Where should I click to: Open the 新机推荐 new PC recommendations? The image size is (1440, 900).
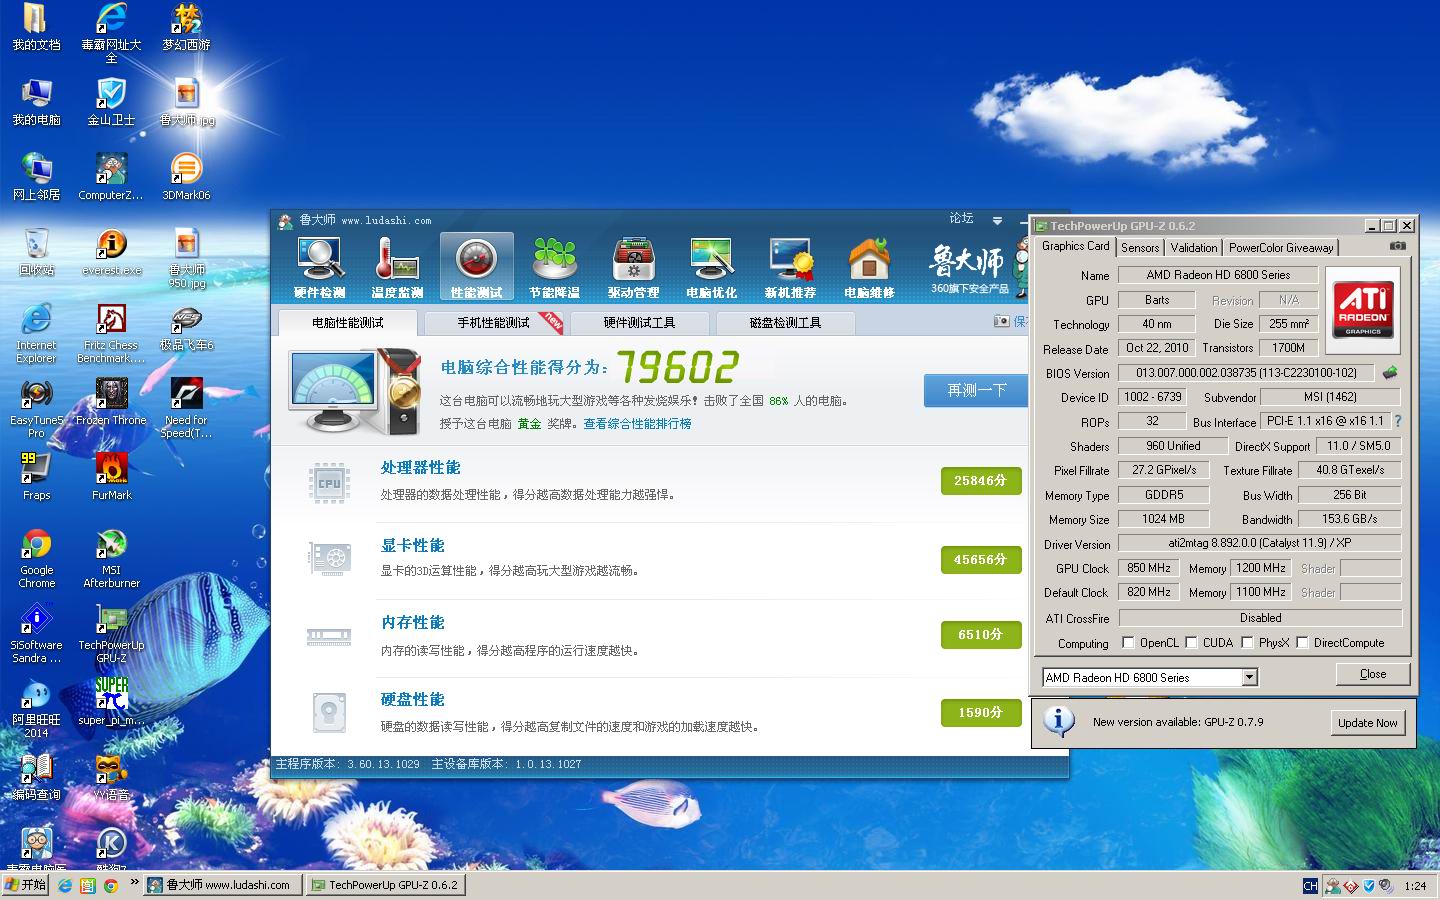(790, 267)
